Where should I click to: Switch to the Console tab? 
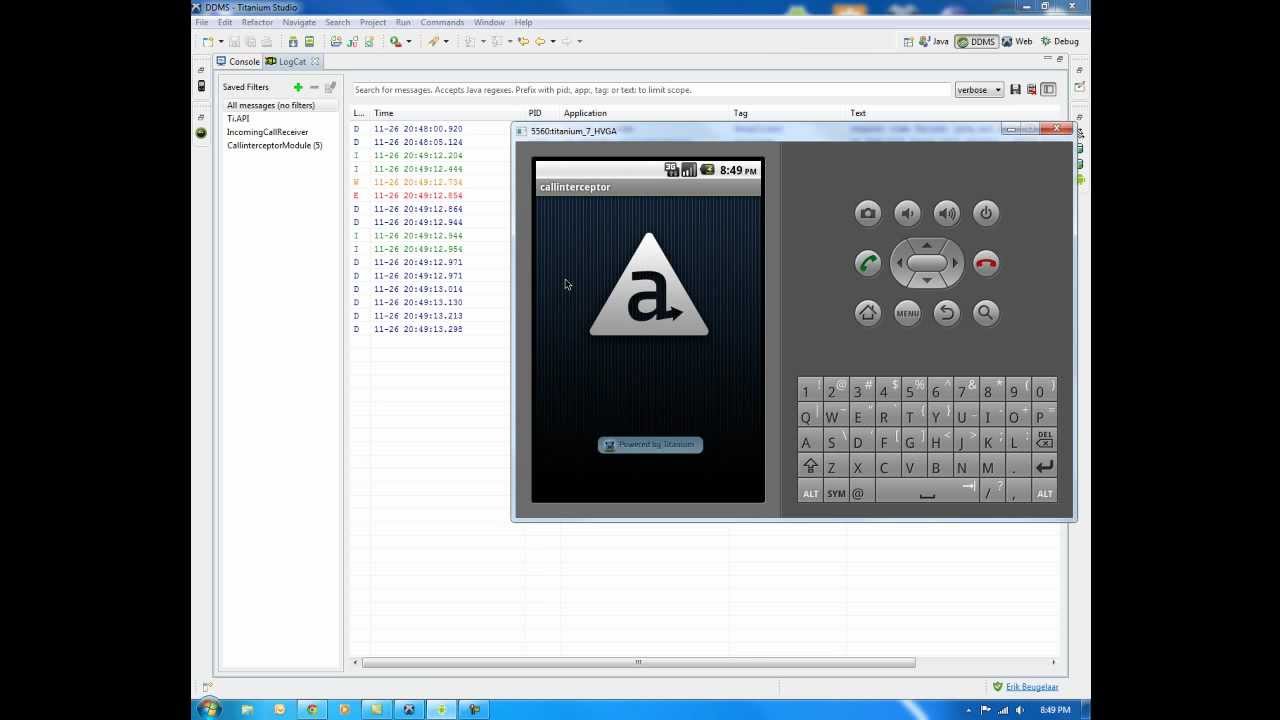(x=238, y=61)
